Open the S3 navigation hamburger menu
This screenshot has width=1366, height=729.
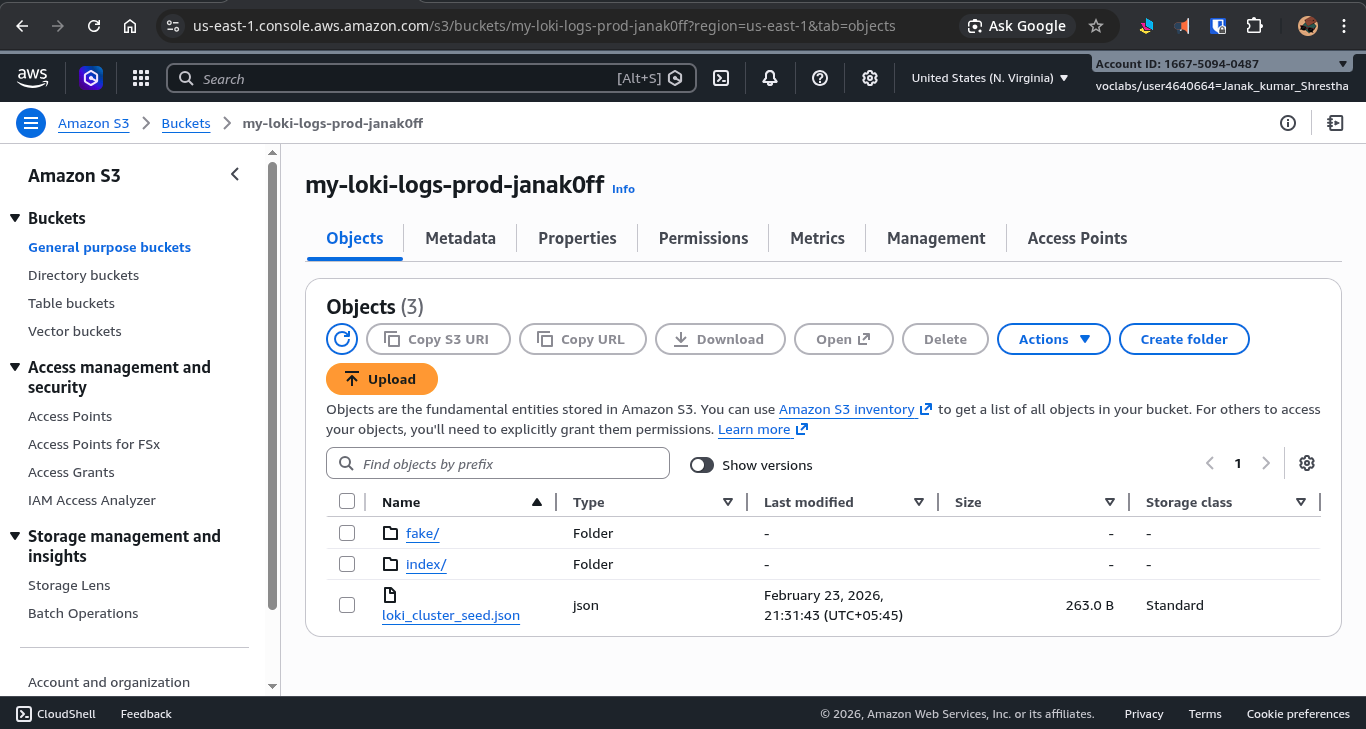coord(30,122)
